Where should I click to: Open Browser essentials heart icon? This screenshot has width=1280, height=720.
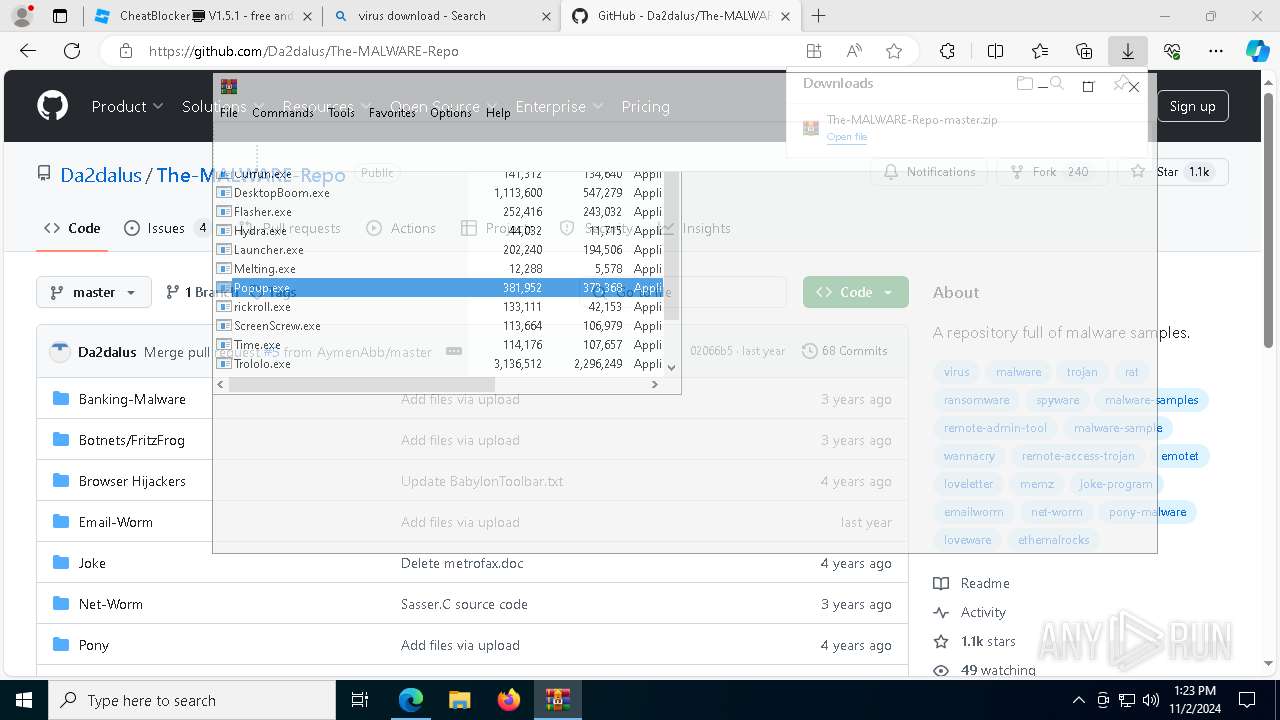point(1172,51)
